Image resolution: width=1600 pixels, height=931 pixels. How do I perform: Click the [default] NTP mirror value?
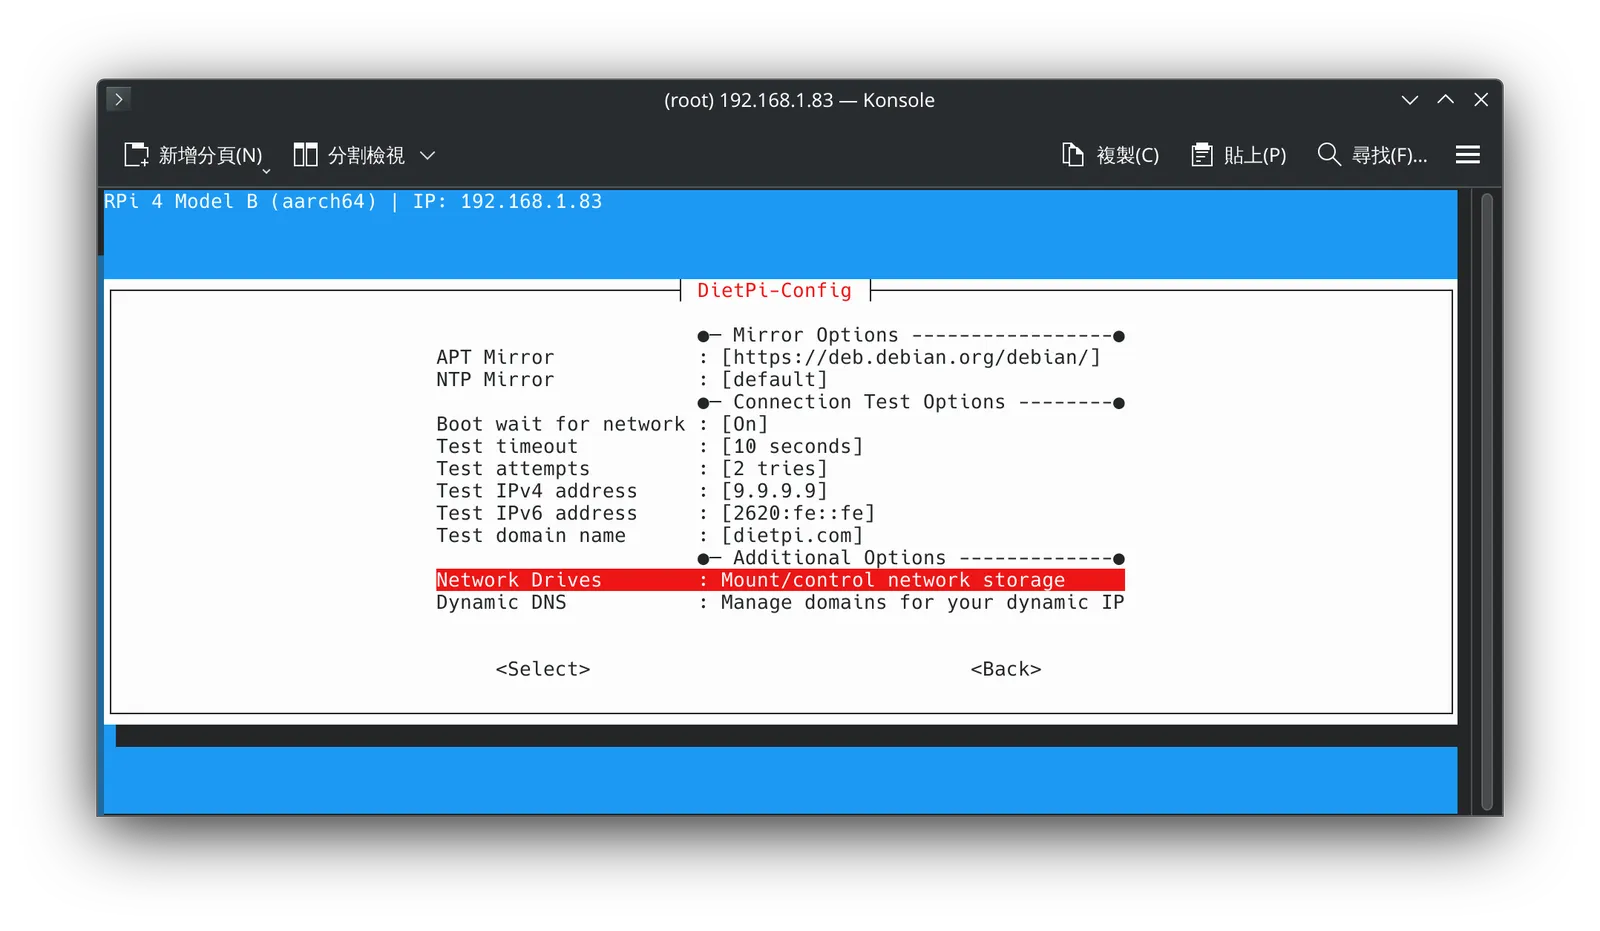tap(774, 379)
